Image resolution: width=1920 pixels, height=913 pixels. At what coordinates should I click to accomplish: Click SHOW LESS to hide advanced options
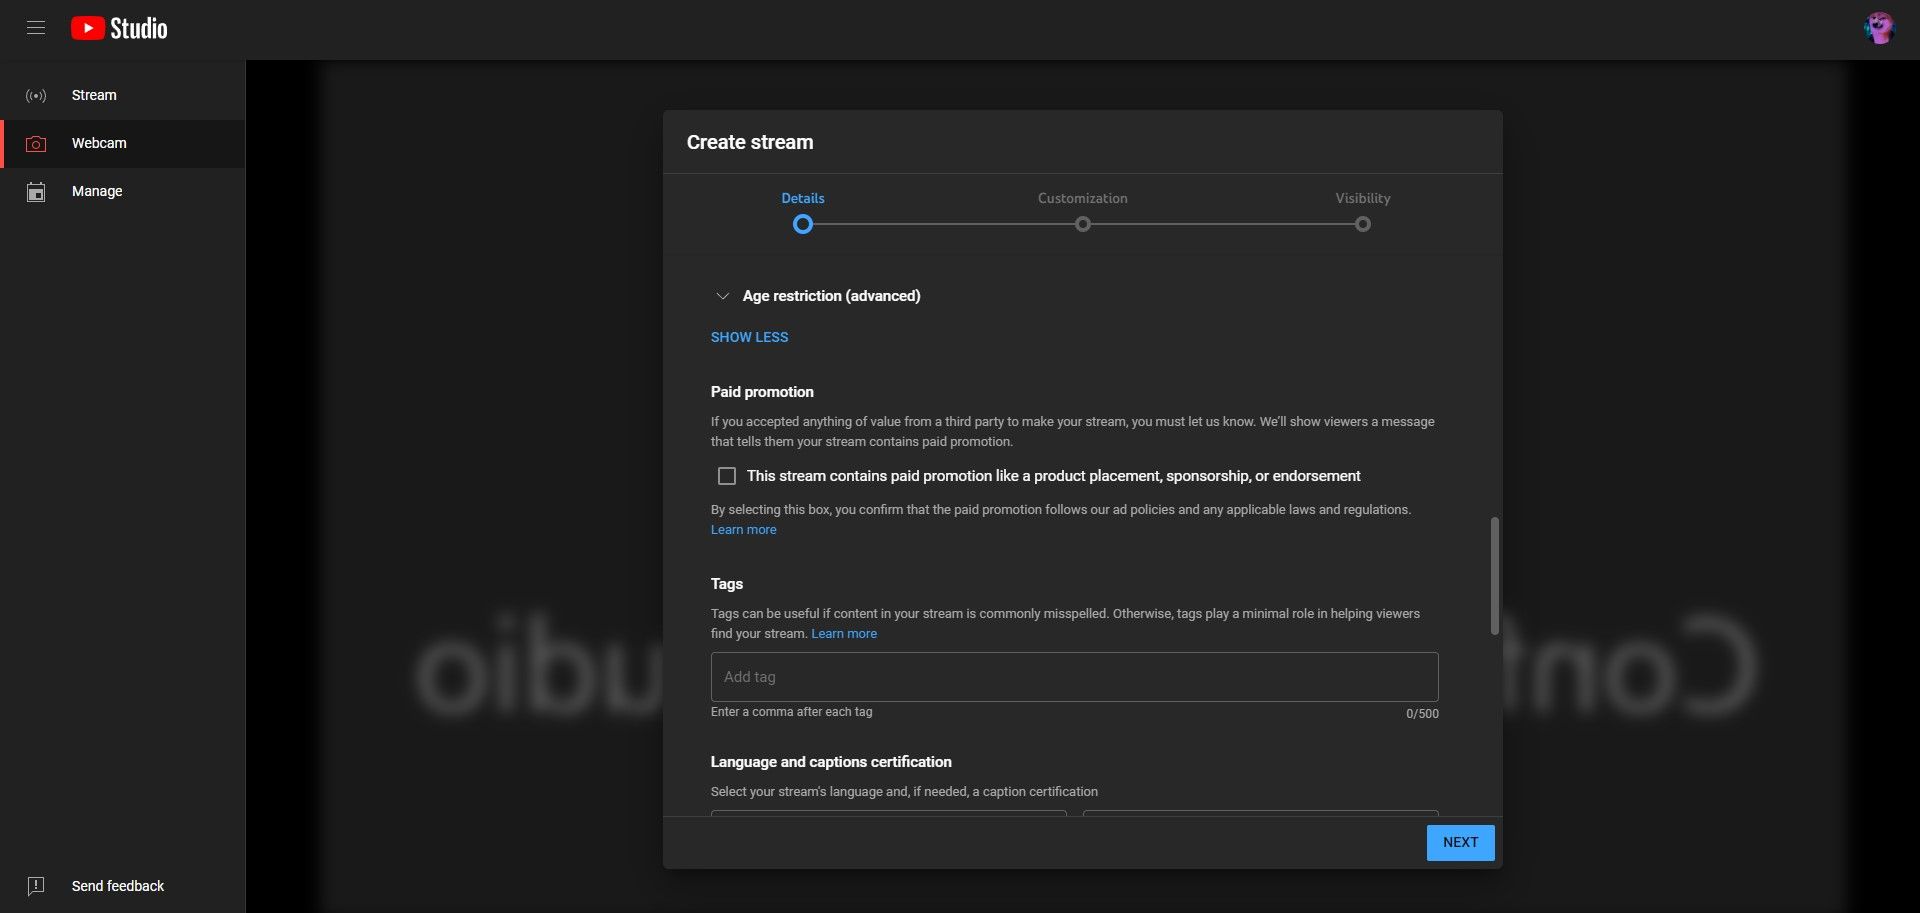coord(749,337)
